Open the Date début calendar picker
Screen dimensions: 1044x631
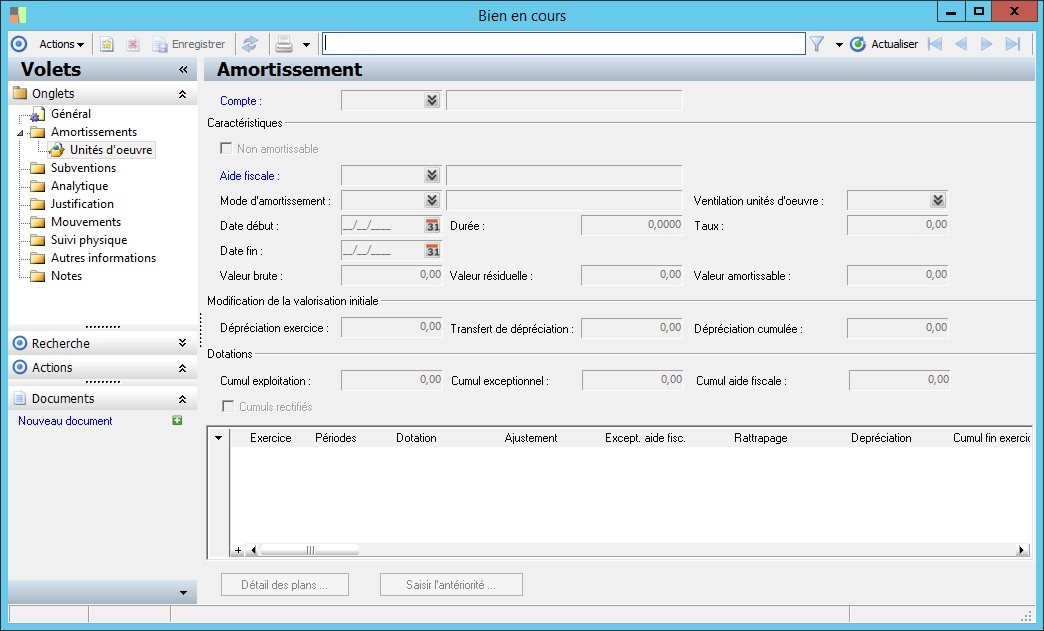tap(432, 226)
